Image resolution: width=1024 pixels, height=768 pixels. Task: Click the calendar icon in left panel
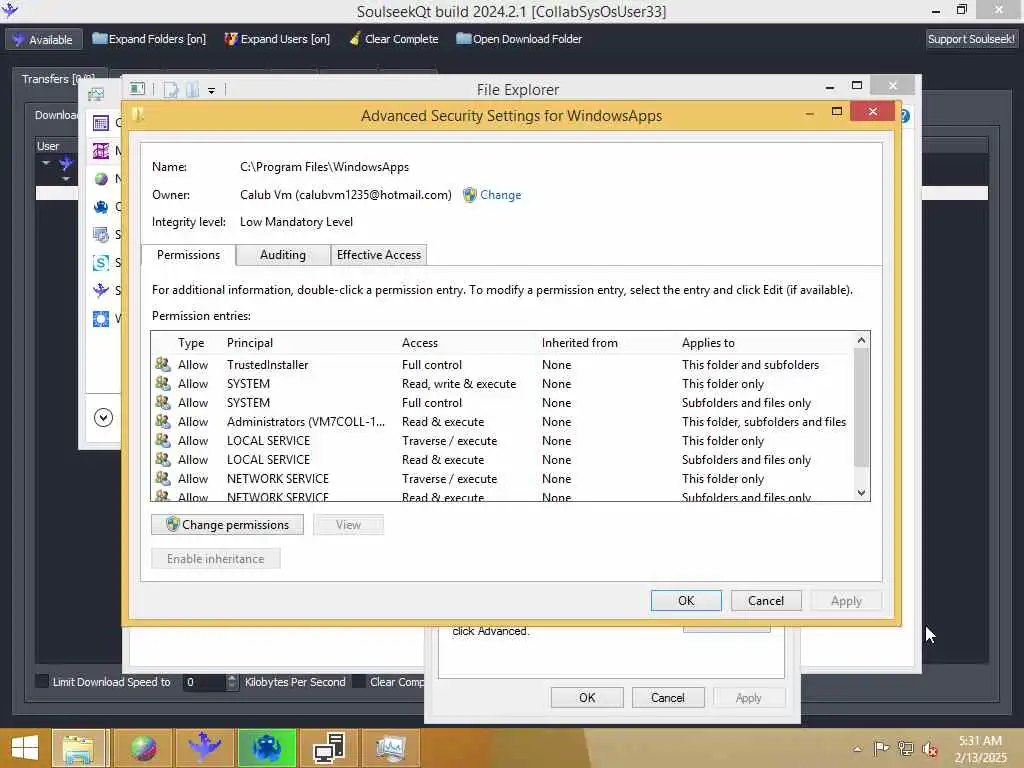(x=101, y=122)
